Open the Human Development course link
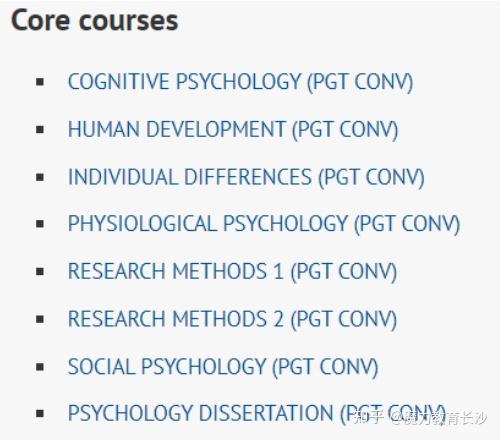The width and height of the screenshot is (500, 440). pyautogui.click(x=233, y=129)
